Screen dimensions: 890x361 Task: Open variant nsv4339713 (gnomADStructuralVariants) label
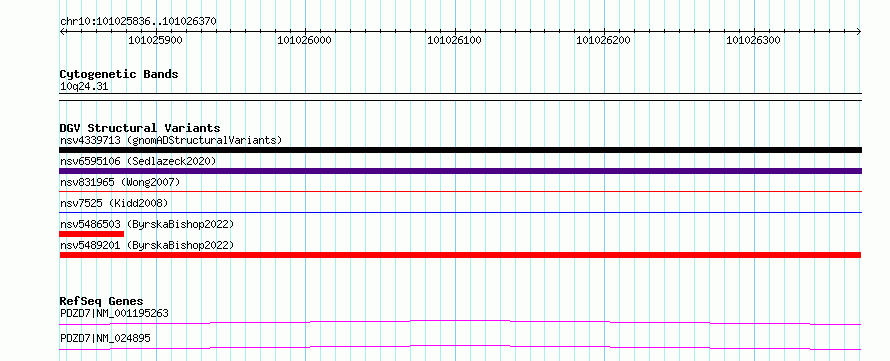tap(171, 140)
